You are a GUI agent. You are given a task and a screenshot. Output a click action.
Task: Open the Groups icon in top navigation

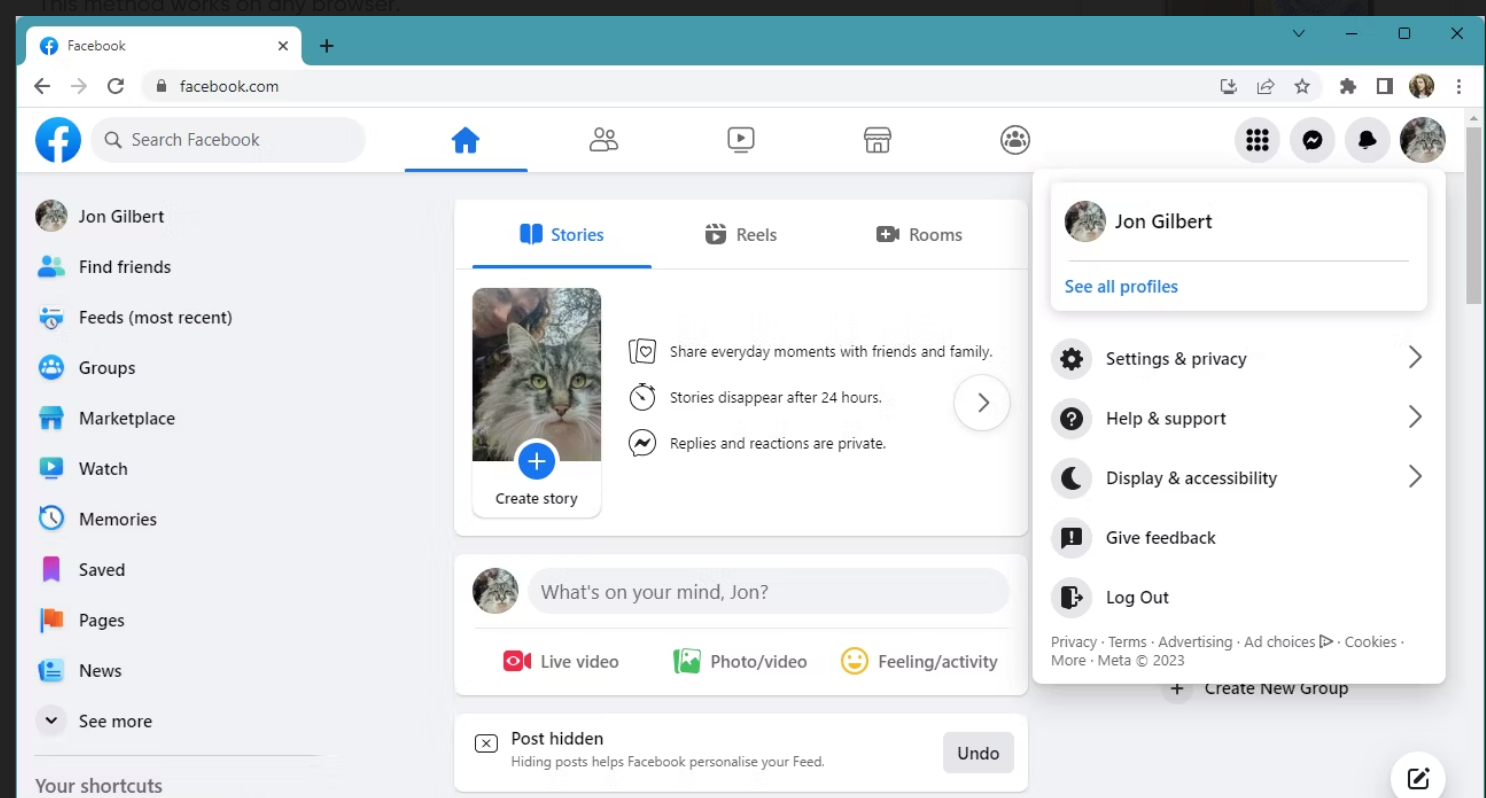point(1015,140)
